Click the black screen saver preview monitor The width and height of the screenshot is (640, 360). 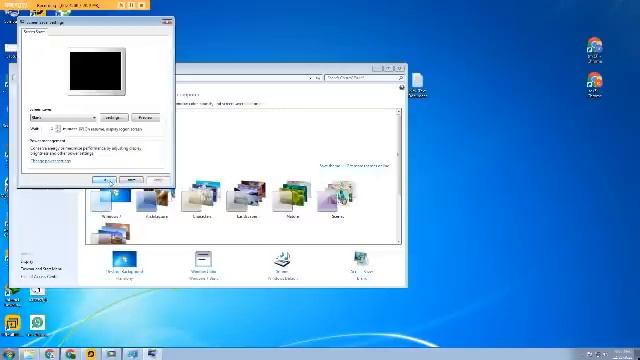(96, 71)
